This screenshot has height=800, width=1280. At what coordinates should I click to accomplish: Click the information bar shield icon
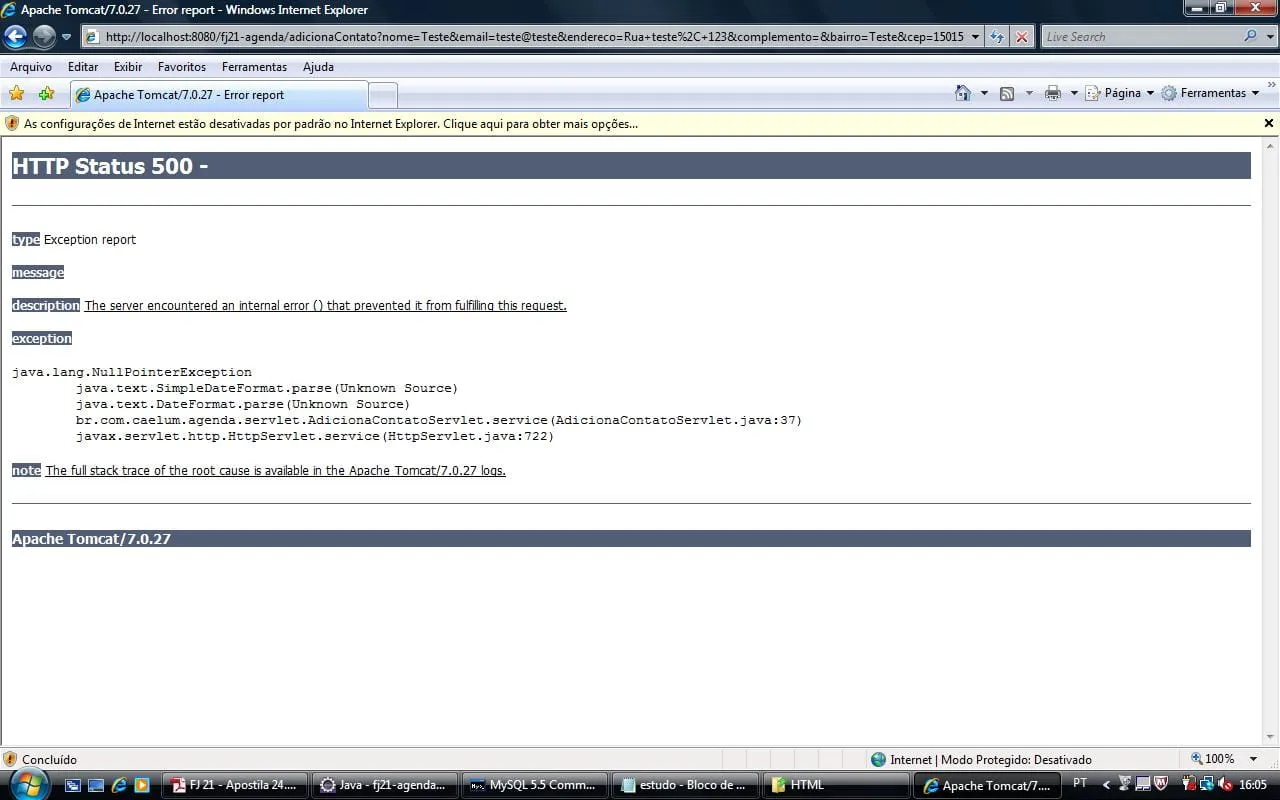(12, 124)
